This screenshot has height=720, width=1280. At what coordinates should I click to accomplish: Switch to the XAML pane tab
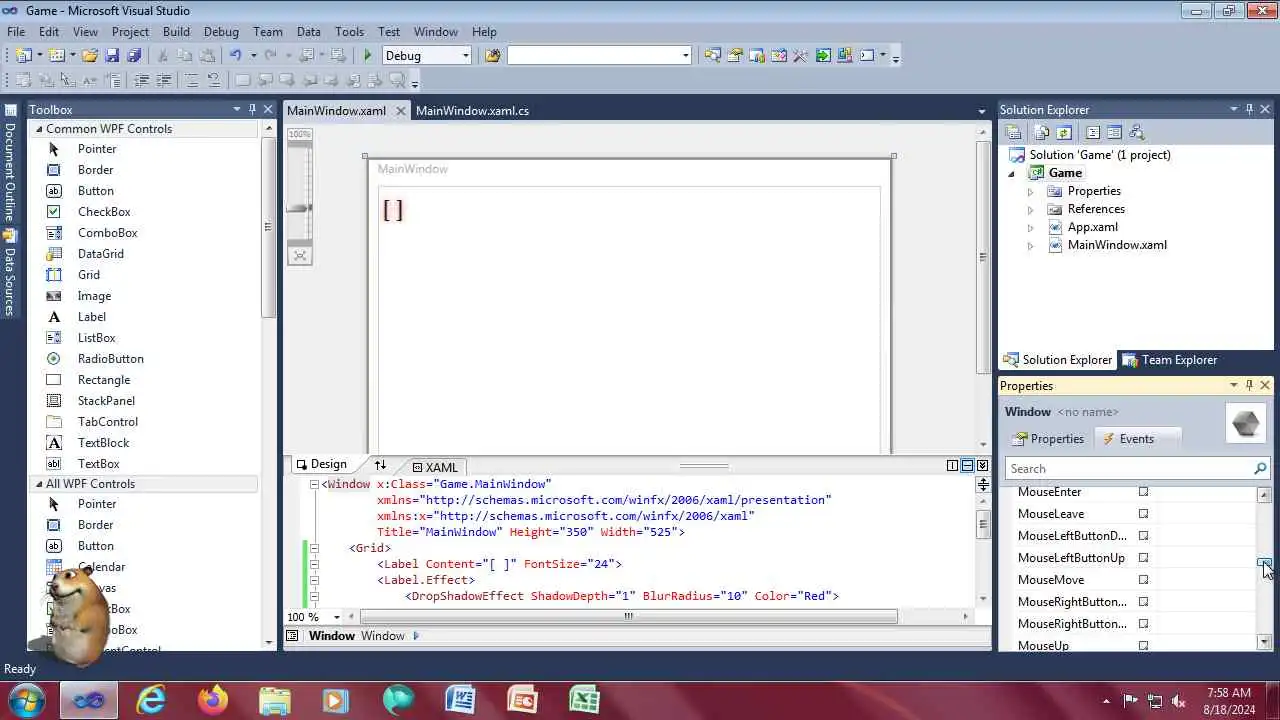435,467
